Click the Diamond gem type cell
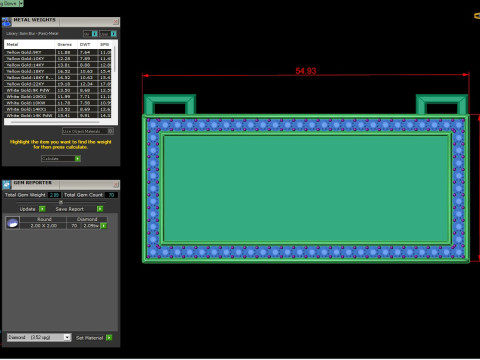 click(87, 219)
